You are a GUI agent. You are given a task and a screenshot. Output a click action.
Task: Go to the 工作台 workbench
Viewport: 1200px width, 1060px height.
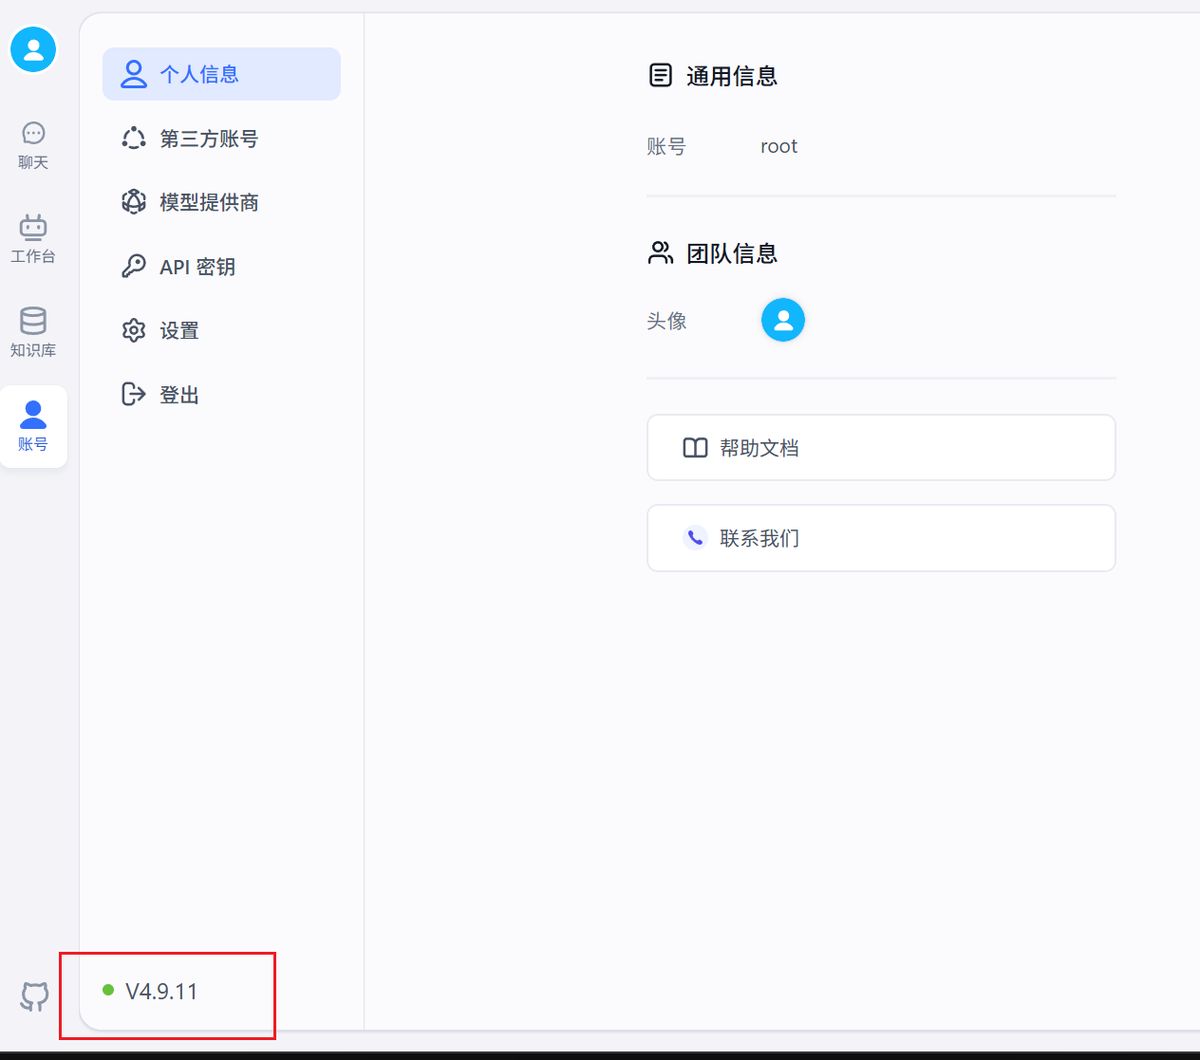click(x=34, y=238)
